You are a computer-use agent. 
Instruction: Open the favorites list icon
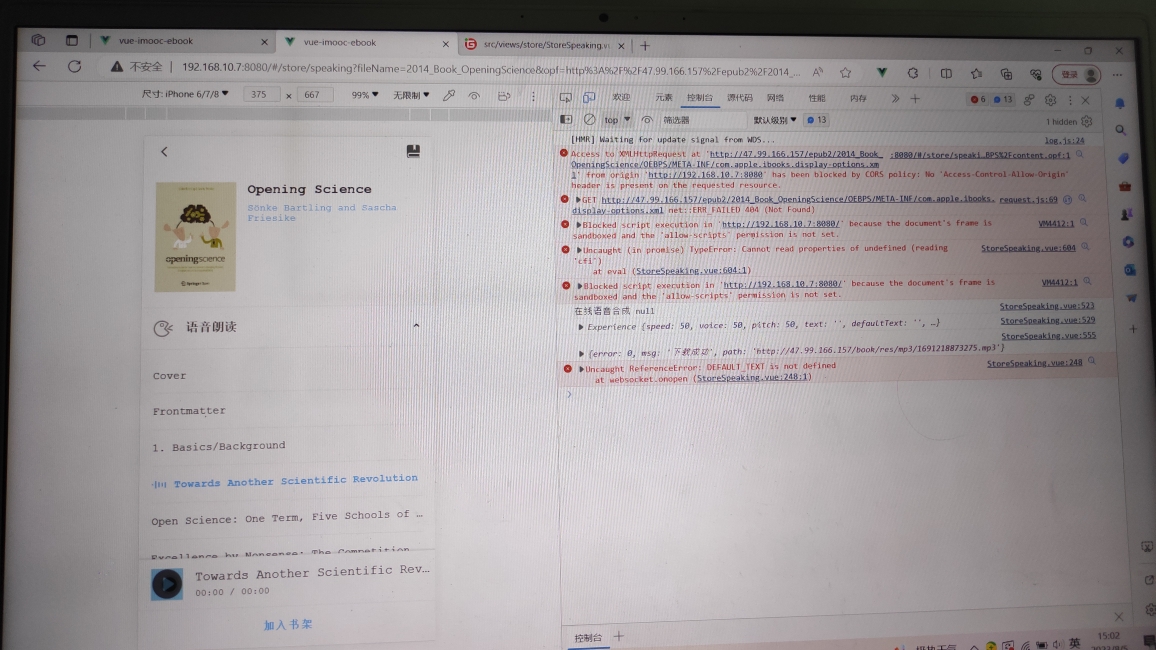pos(976,74)
